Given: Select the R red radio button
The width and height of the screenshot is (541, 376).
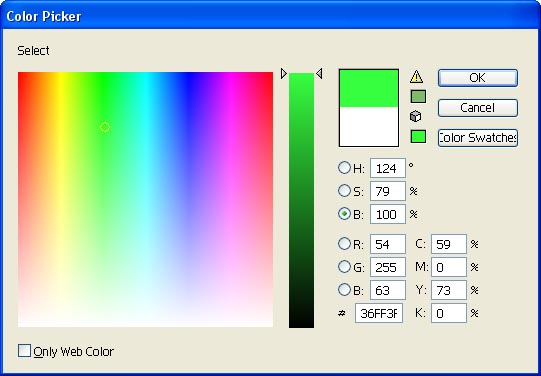Looking at the screenshot, I should (x=344, y=244).
